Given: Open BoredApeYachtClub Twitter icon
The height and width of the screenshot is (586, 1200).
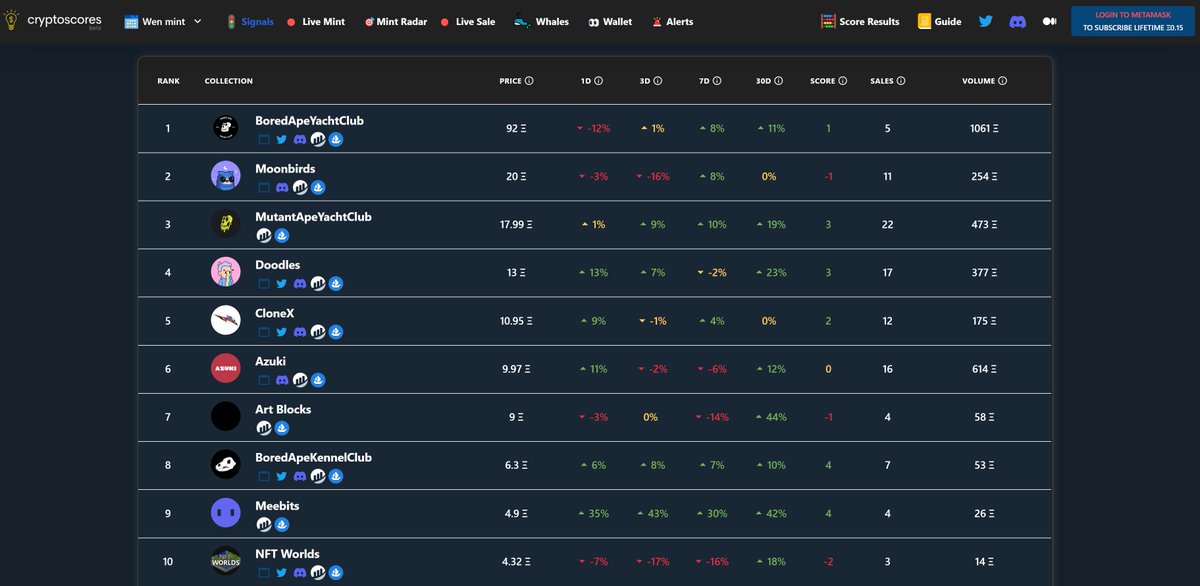Looking at the screenshot, I should point(282,139).
